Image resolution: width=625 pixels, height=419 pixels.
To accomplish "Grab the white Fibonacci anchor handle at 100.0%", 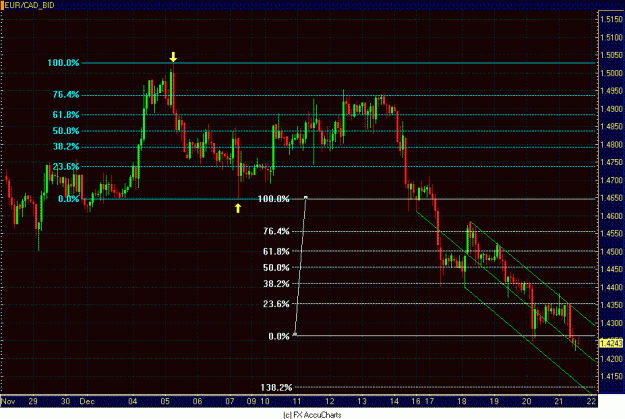I will click(306, 197).
